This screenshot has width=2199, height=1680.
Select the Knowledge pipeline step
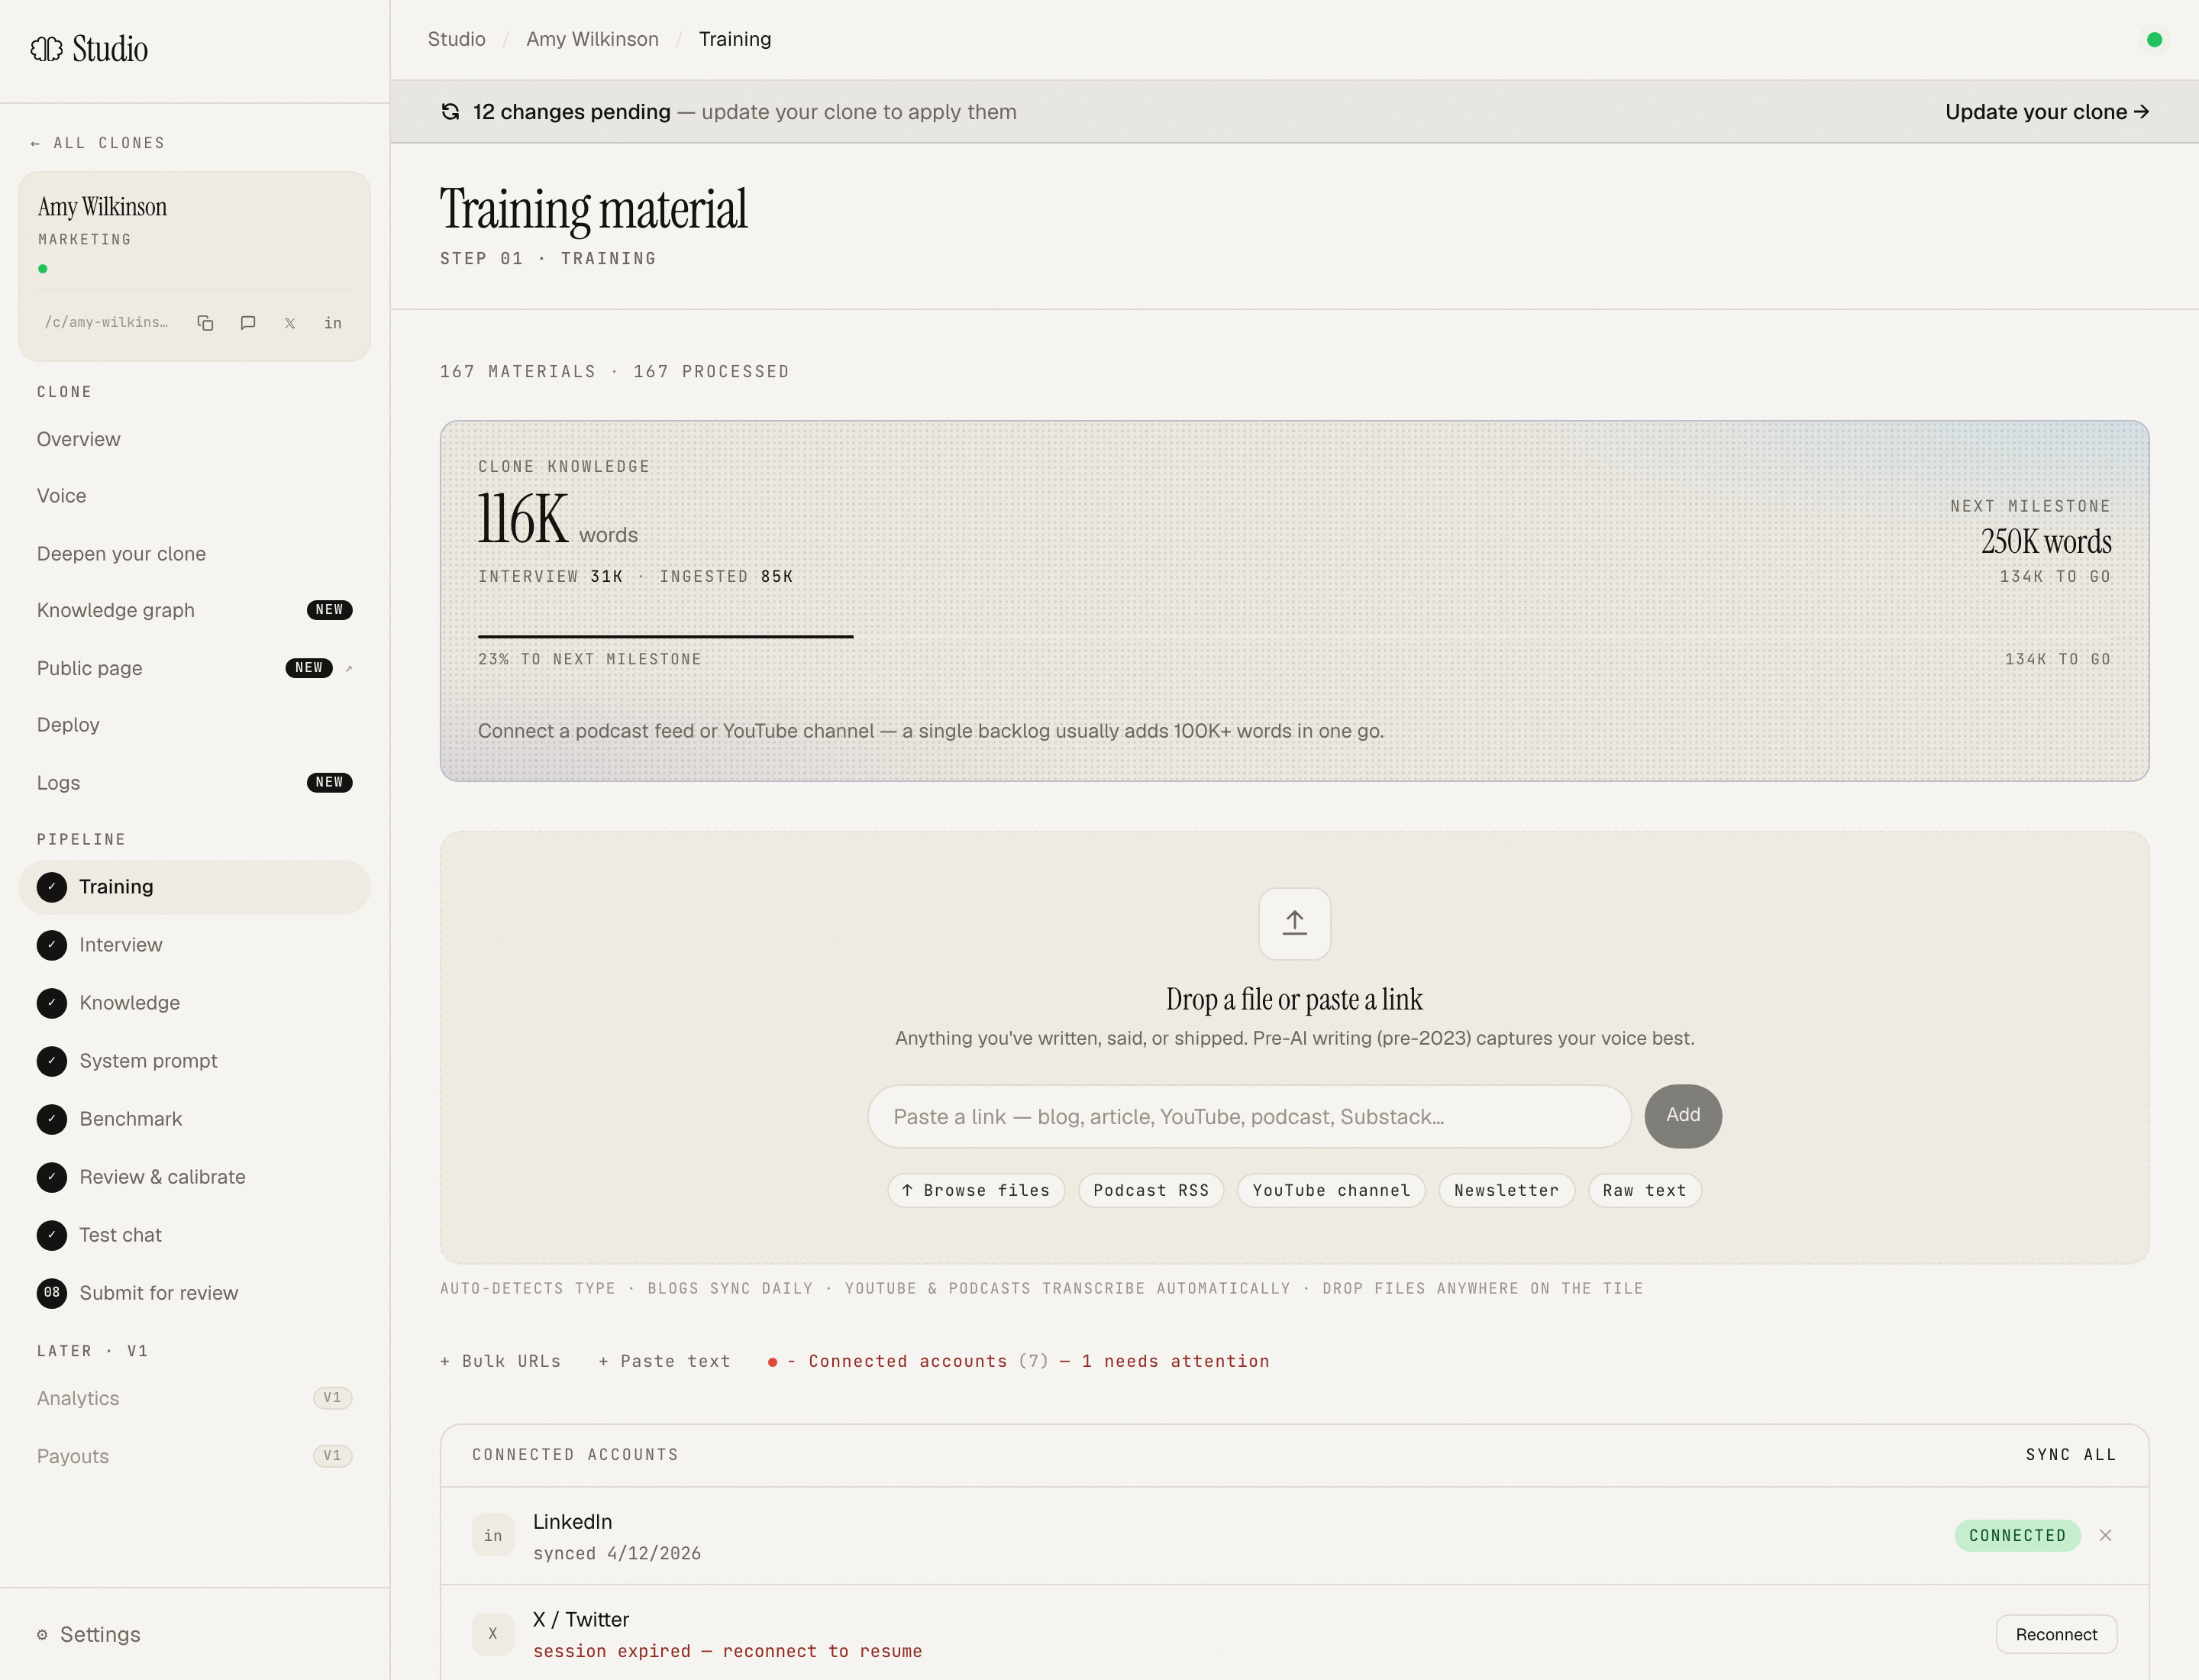pyautogui.click(x=194, y=1003)
